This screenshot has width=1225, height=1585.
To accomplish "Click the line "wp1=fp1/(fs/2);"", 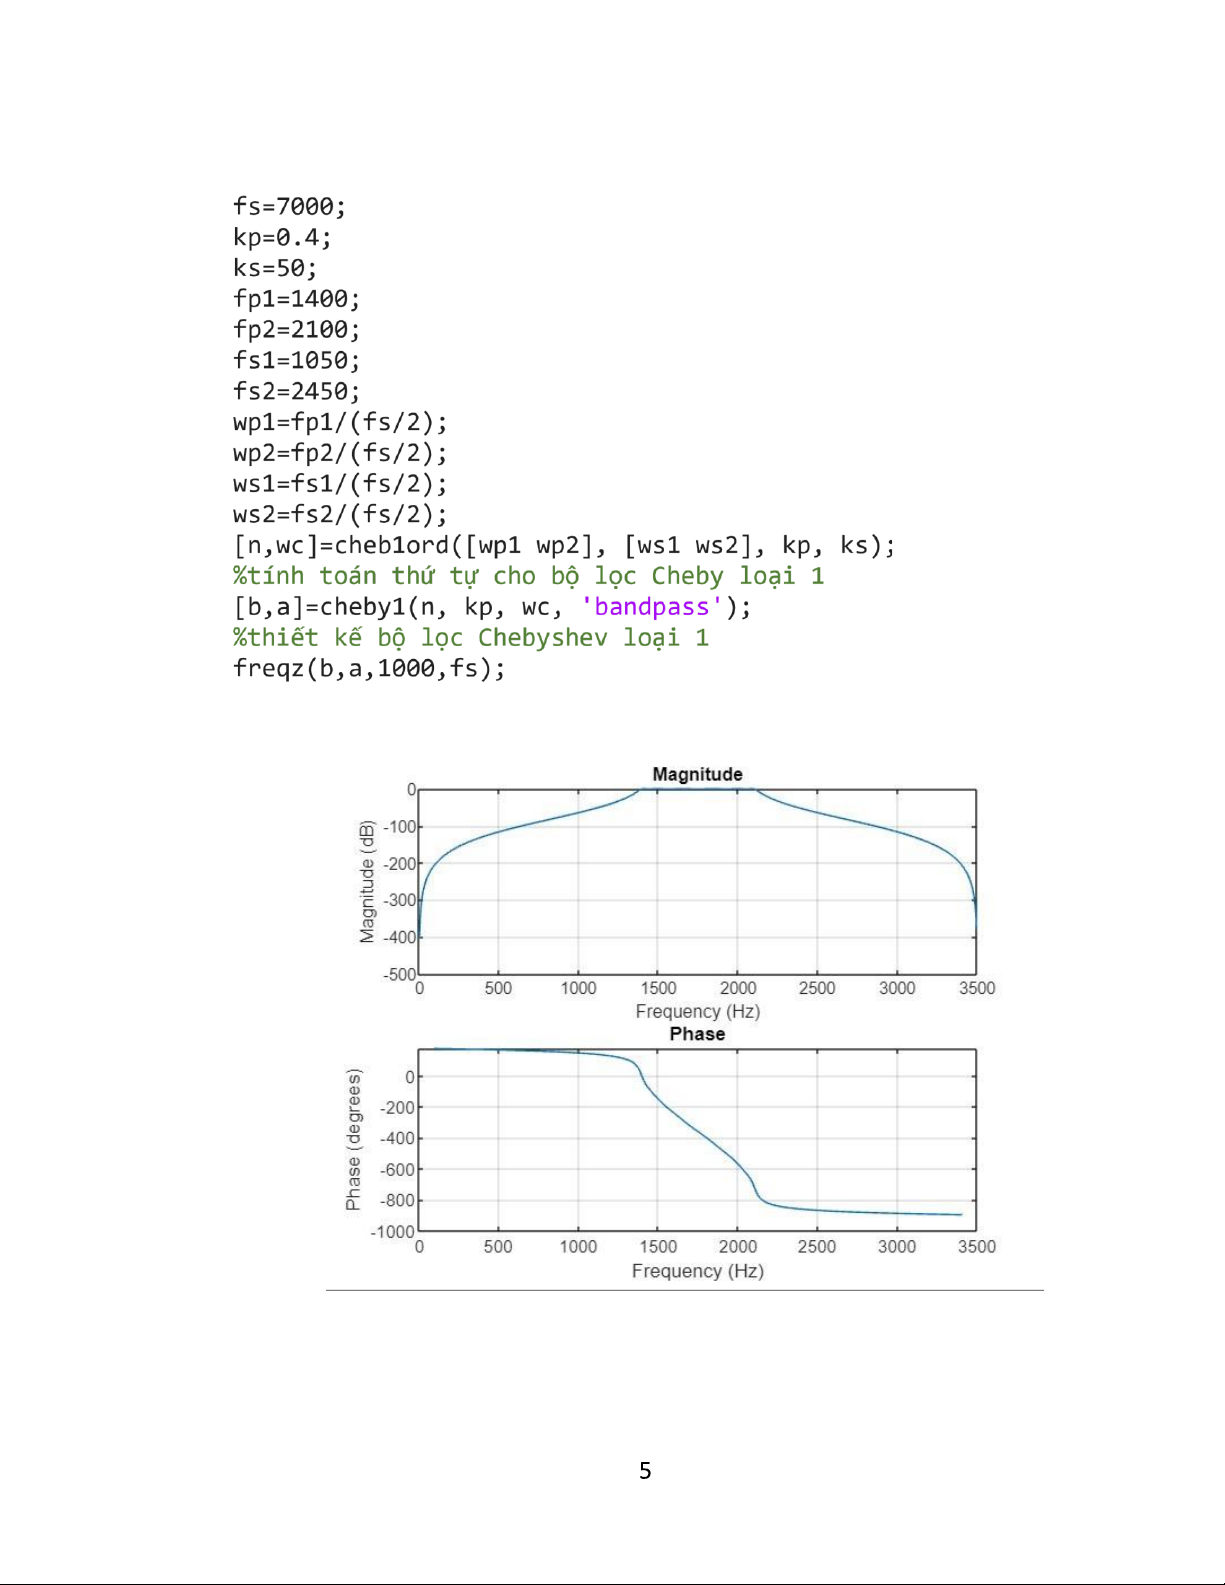I will [340, 423].
